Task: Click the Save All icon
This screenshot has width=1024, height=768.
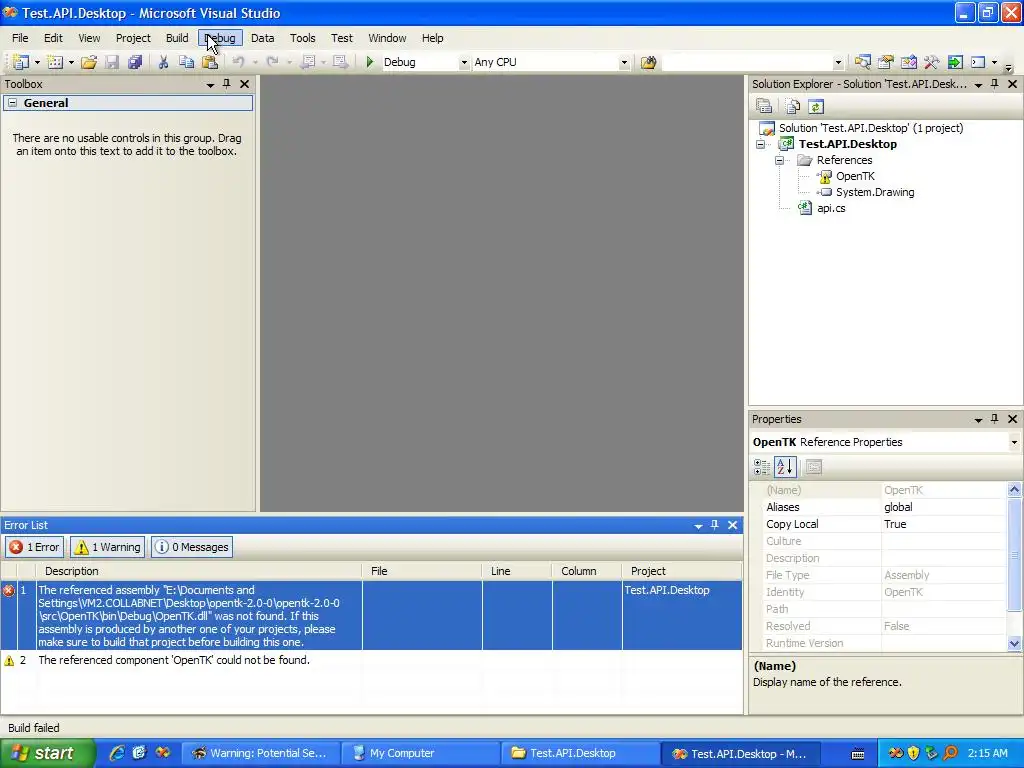Action: click(x=135, y=62)
